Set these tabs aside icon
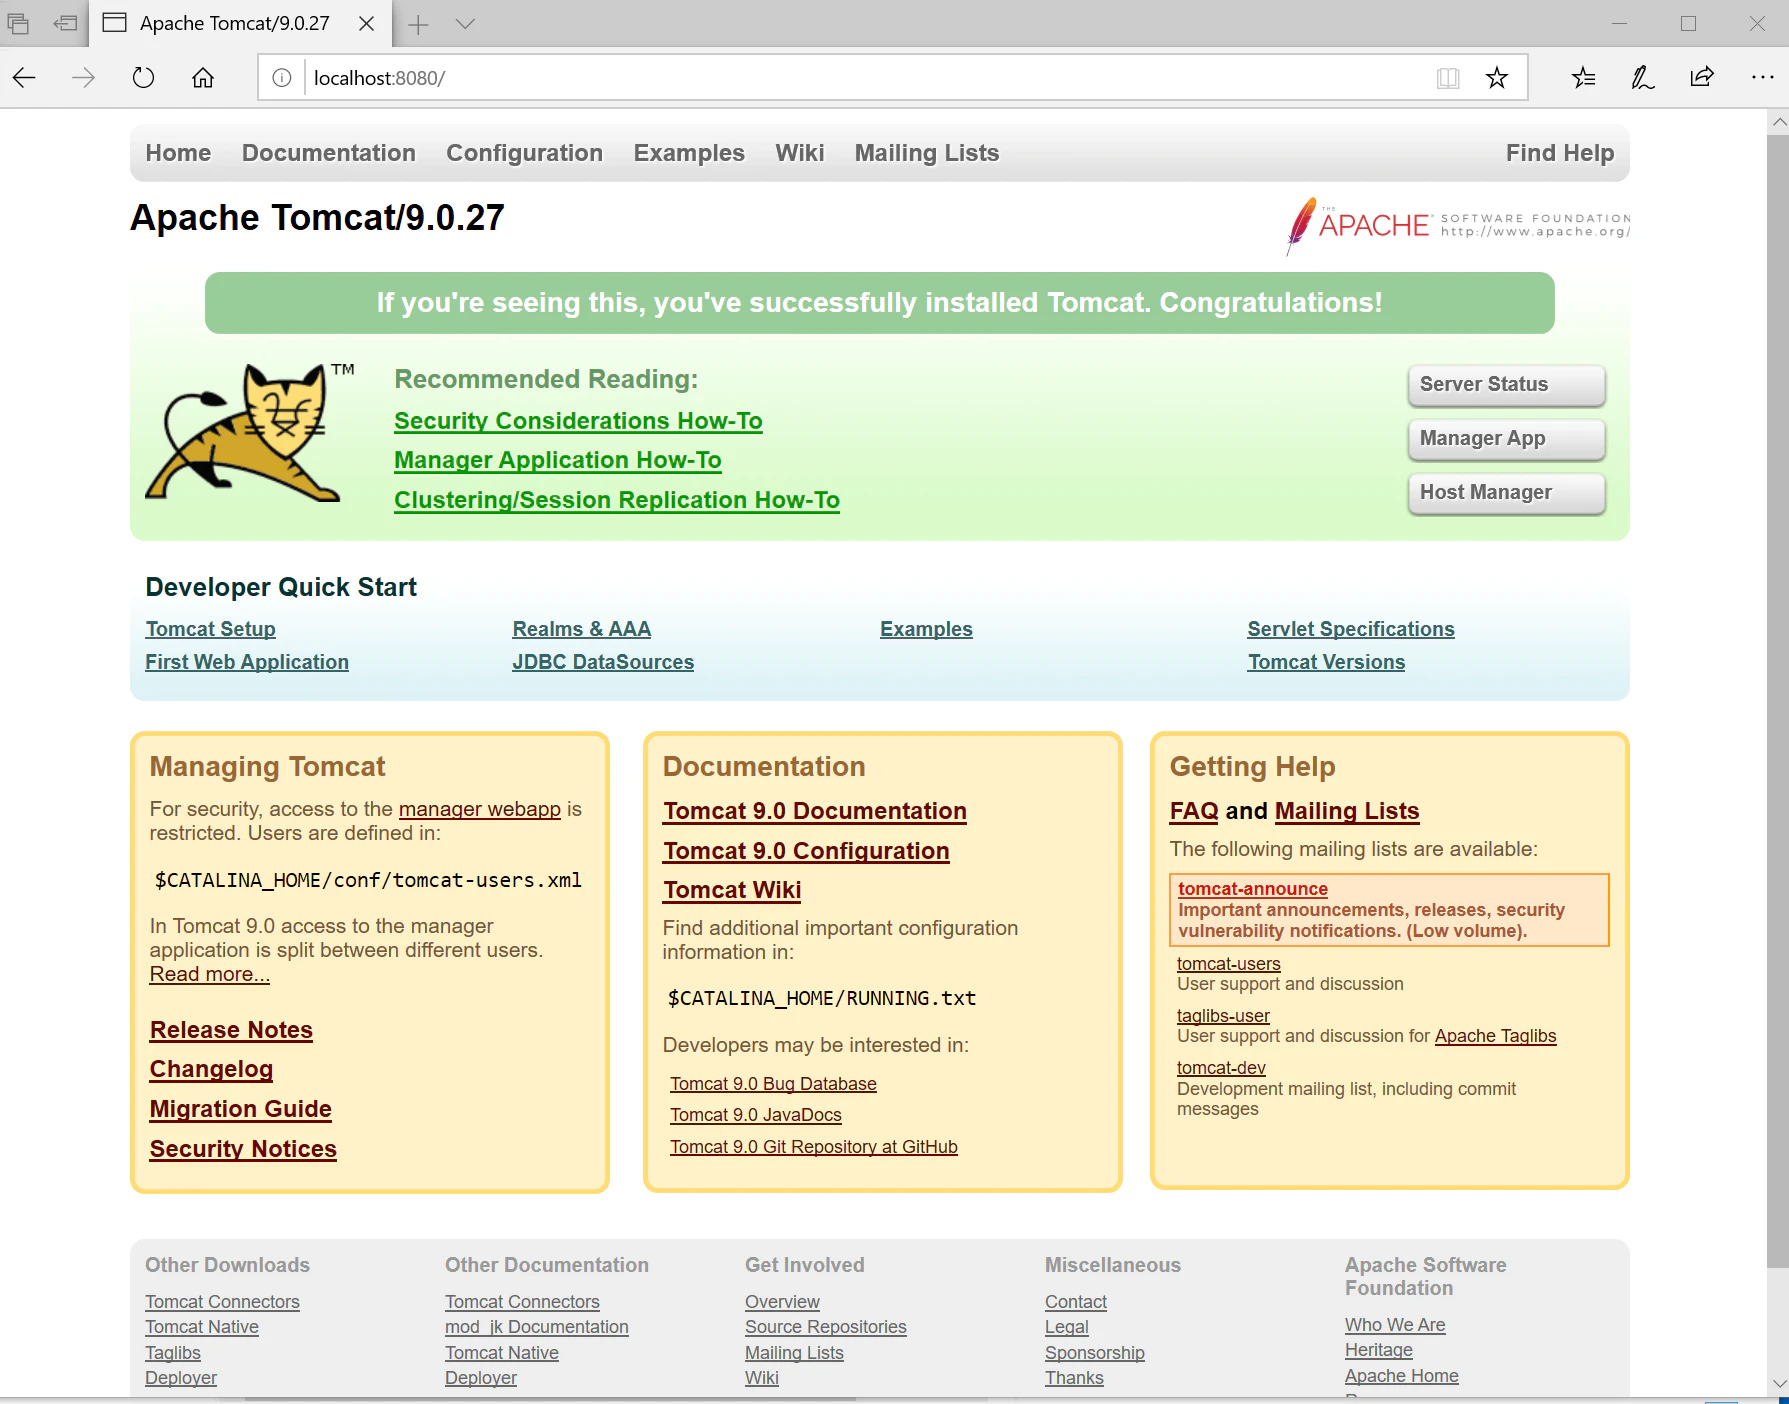Image resolution: width=1789 pixels, height=1404 pixels. click(66, 24)
